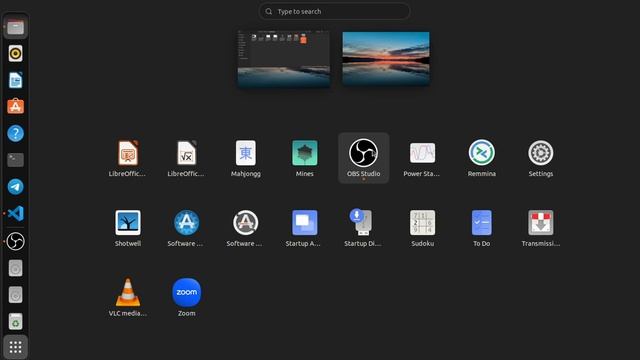Launch the Startup Applications app
Image resolution: width=640 pixels, height=360 pixels.
304,228
